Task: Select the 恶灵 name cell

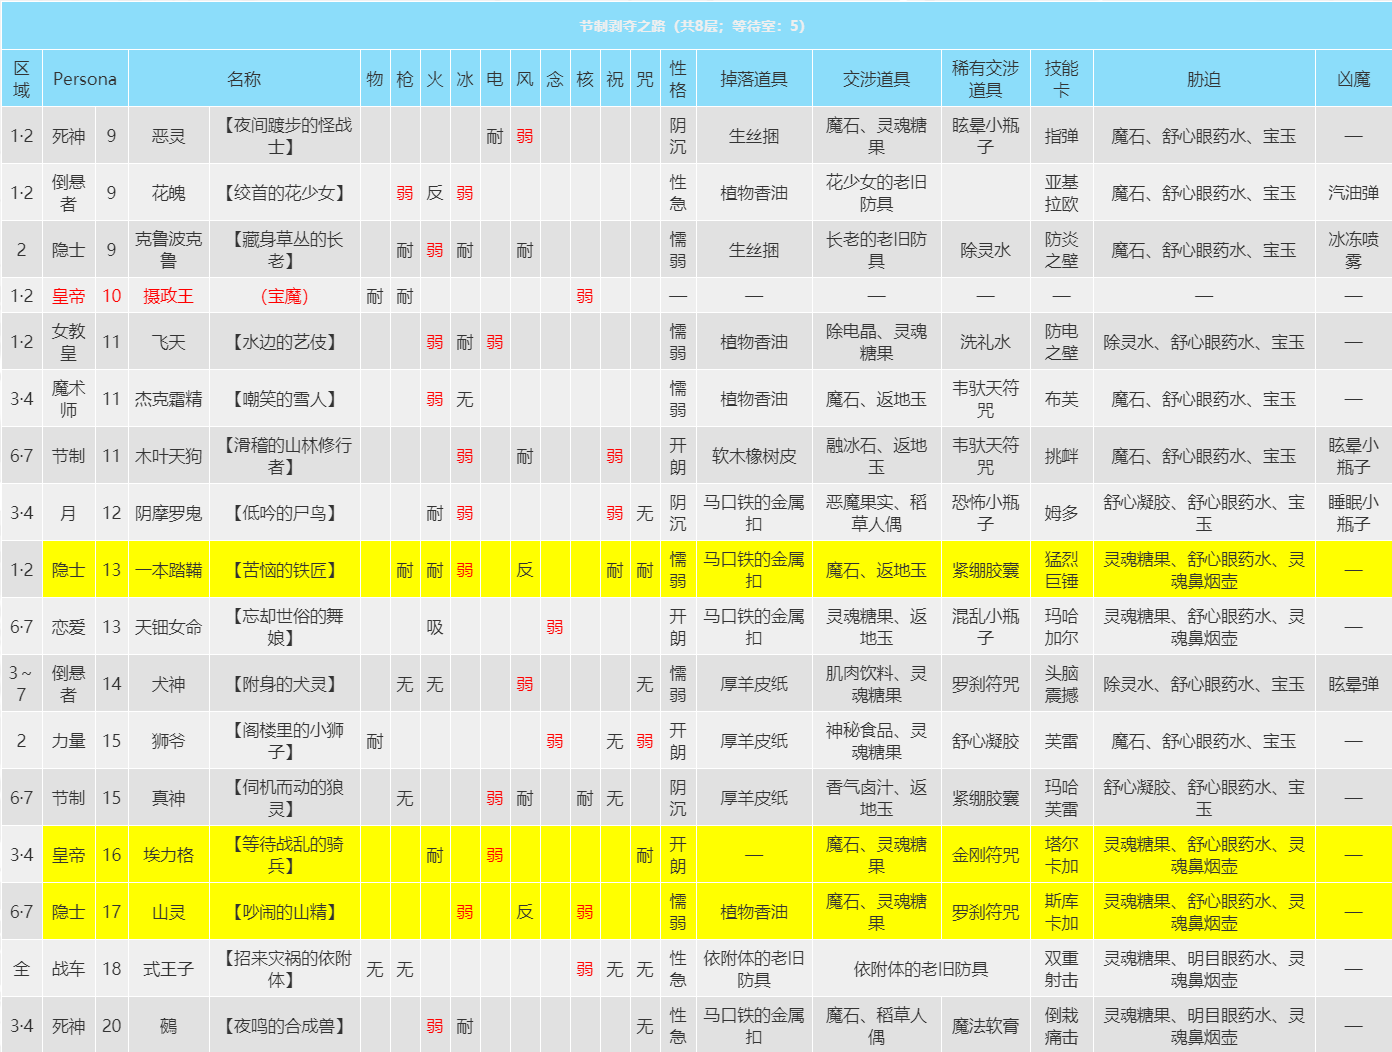Action: pos(169,136)
